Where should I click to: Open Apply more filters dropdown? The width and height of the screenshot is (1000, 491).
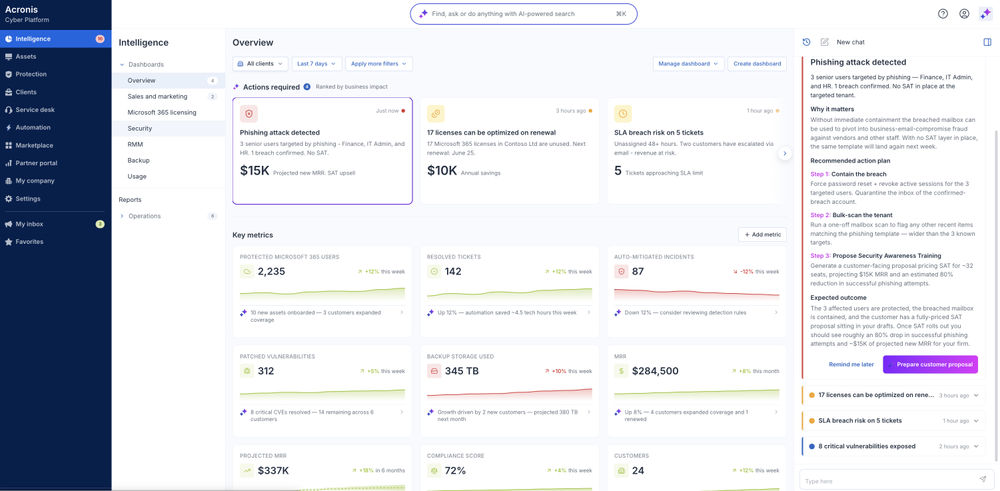point(379,64)
